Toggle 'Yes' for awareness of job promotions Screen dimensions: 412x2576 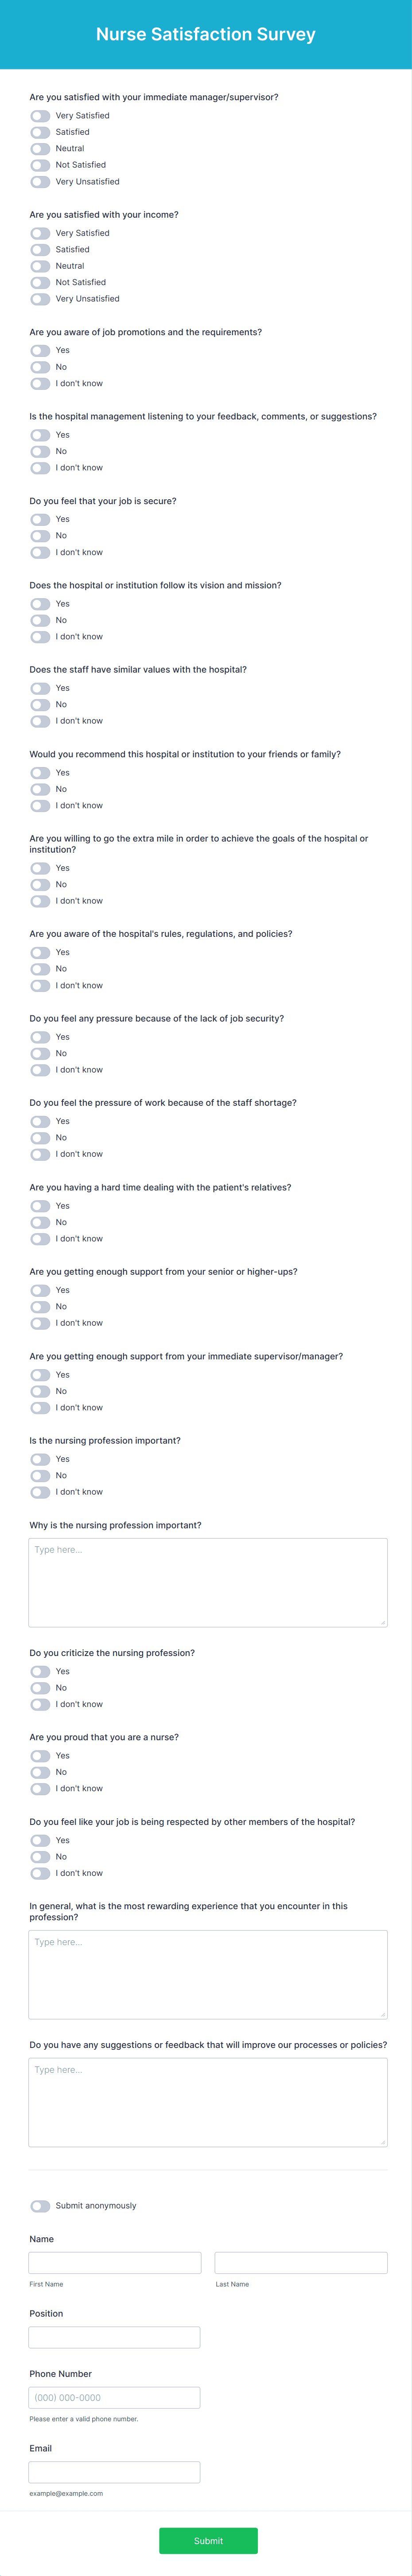(x=40, y=350)
